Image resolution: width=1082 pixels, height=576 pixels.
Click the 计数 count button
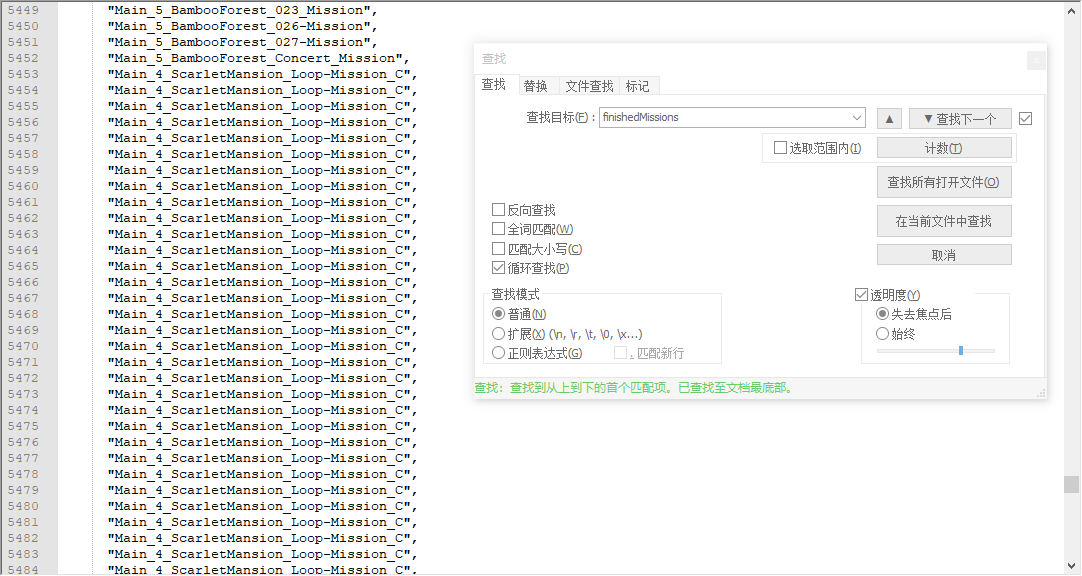[x=944, y=148]
